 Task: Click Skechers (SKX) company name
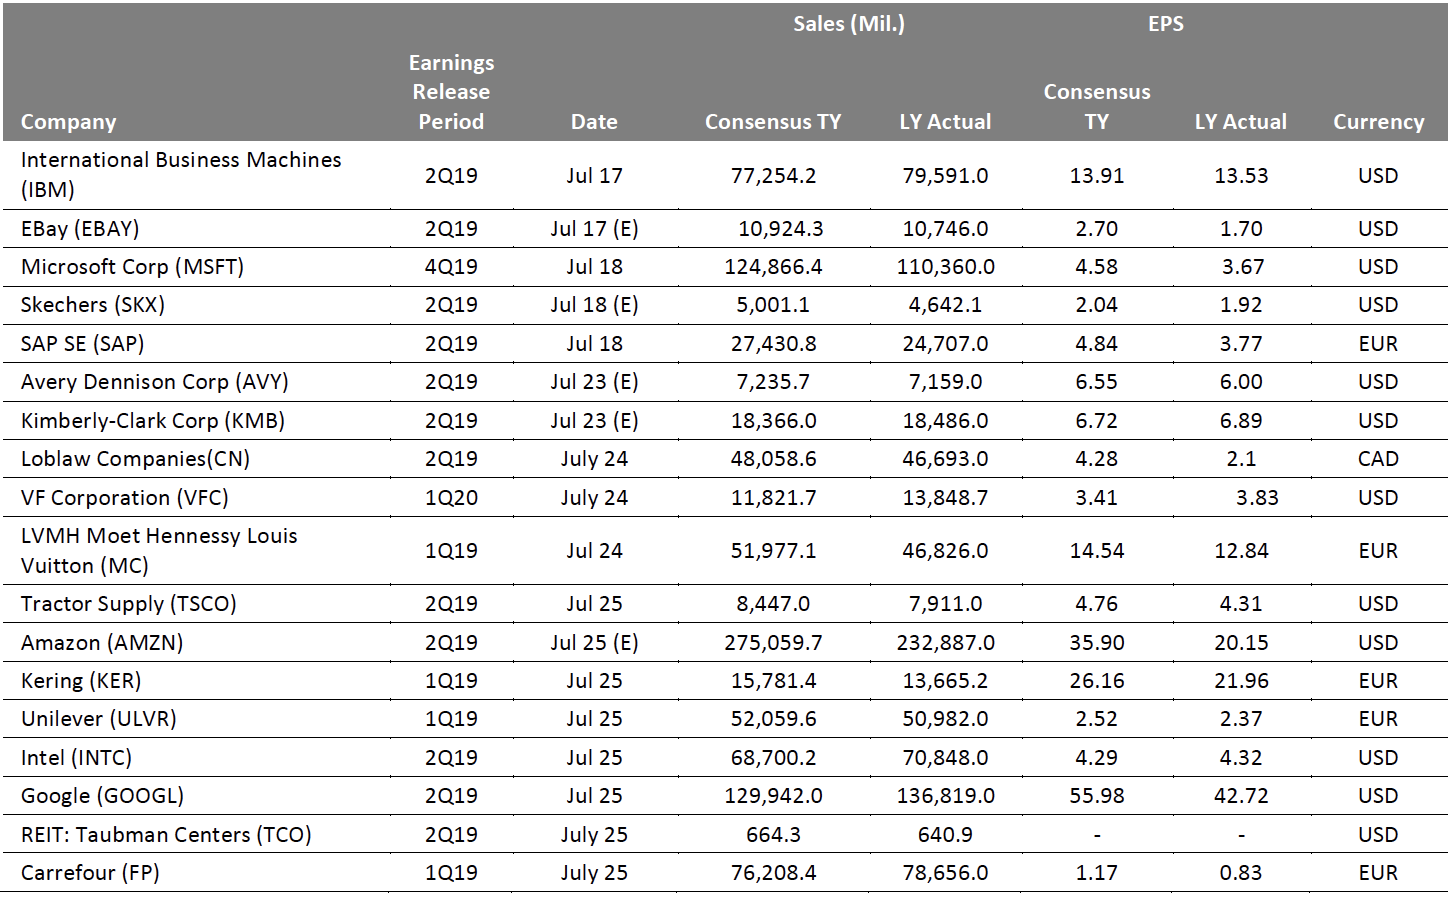point(93,305)
